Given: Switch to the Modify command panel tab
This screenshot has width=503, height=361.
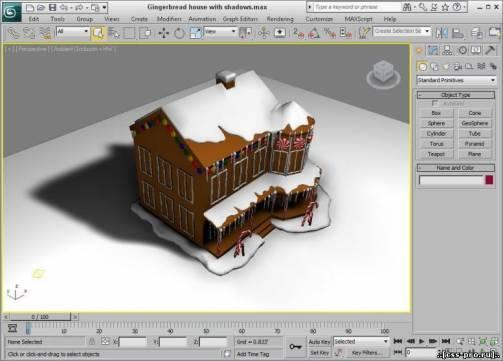Looking at the screenshot, I should coord(433,50).
